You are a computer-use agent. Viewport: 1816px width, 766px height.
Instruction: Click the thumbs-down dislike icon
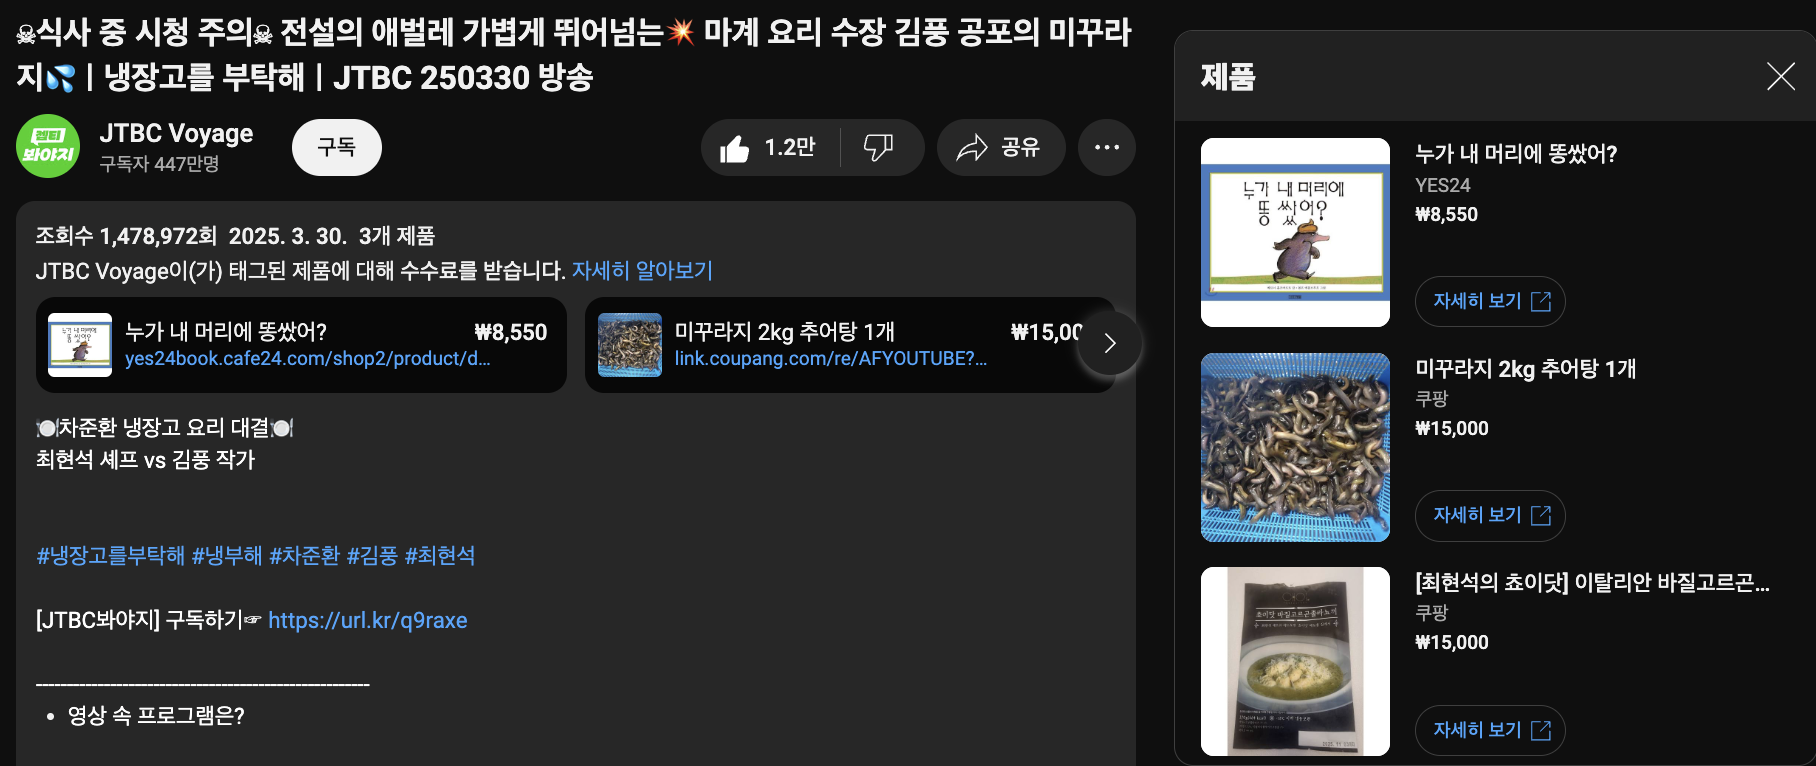point(878,148)
